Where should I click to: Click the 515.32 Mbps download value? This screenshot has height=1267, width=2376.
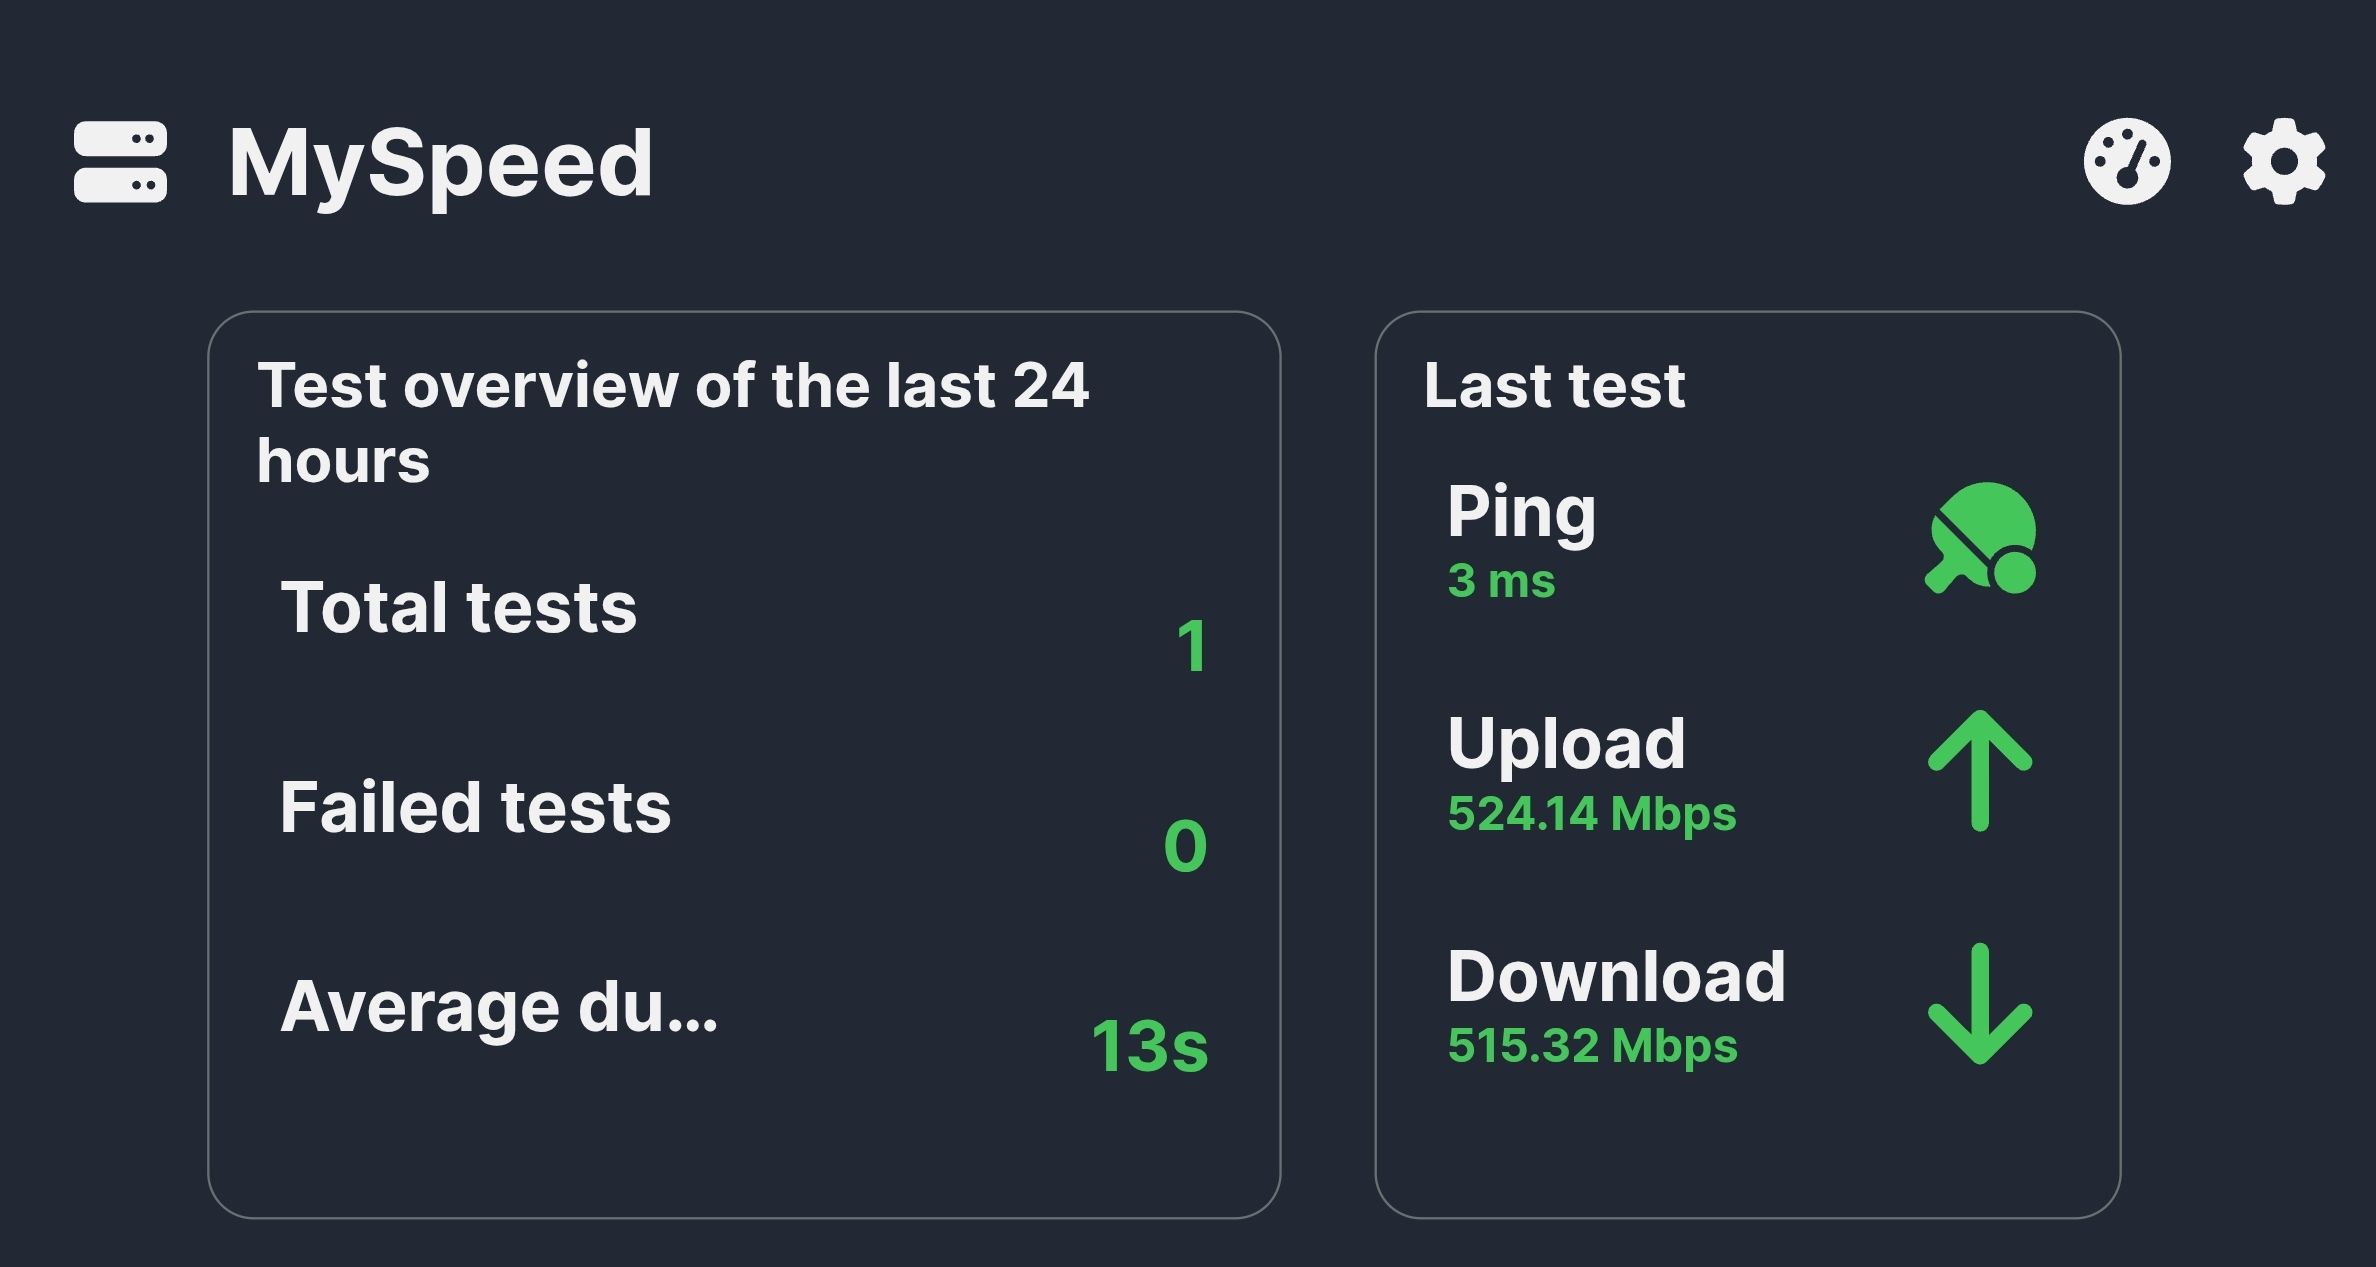tap(1592, 1046)
